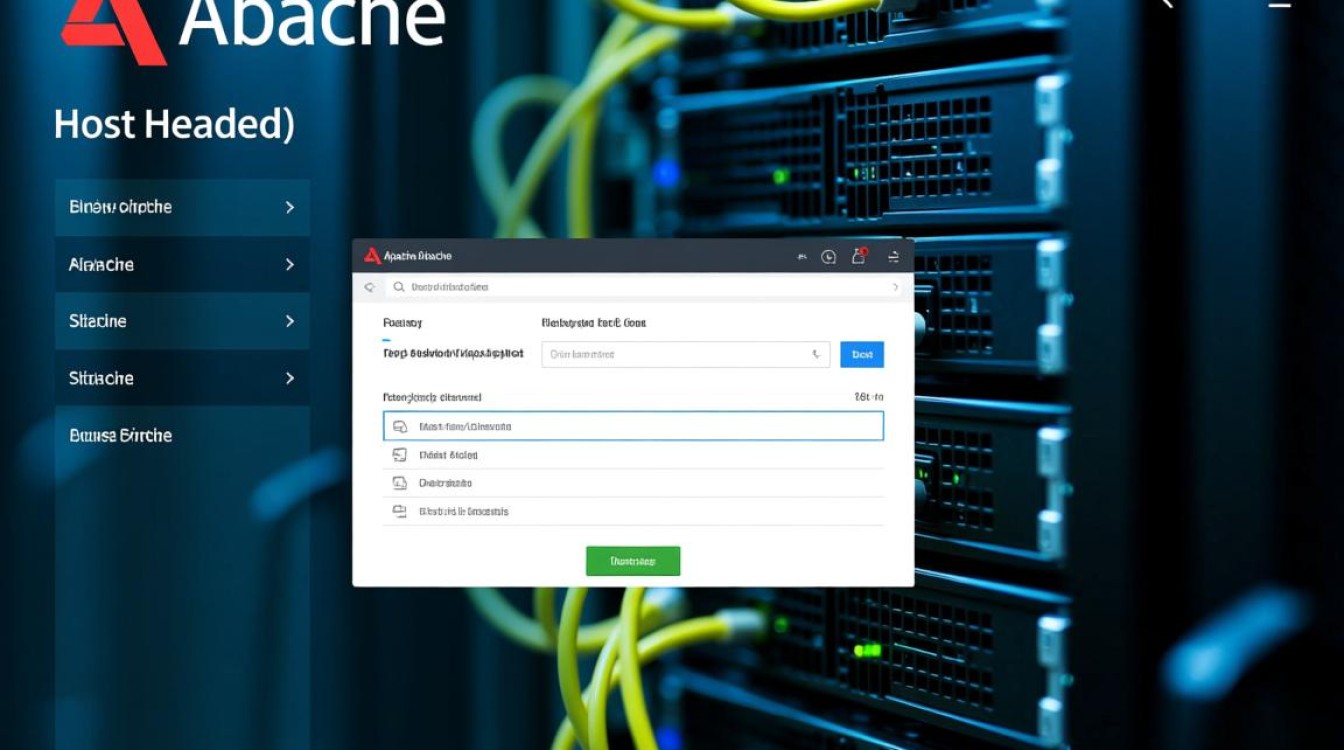Open the hamburger menu icon in dialog header

click(893, 257)
